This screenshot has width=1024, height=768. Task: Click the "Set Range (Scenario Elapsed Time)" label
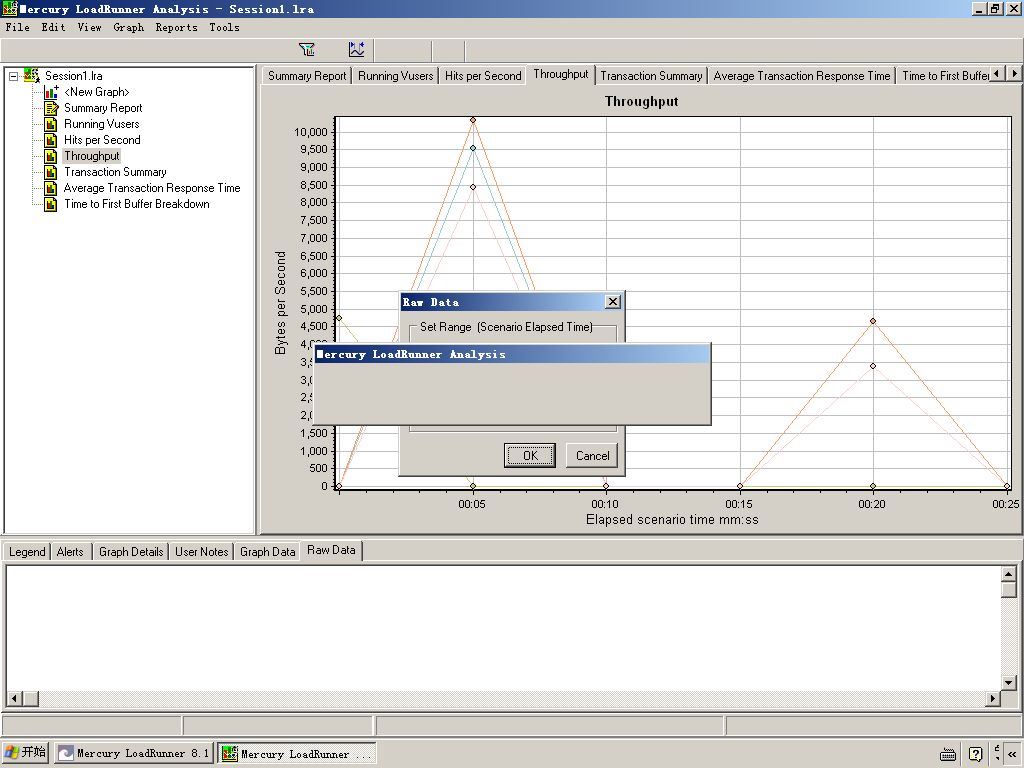point(506,327)
